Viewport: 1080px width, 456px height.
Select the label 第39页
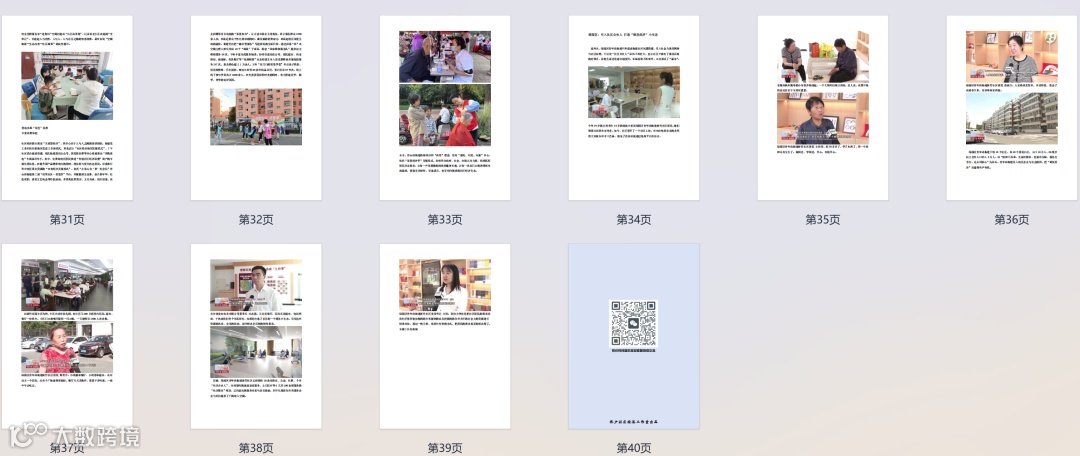click(445, 448)
